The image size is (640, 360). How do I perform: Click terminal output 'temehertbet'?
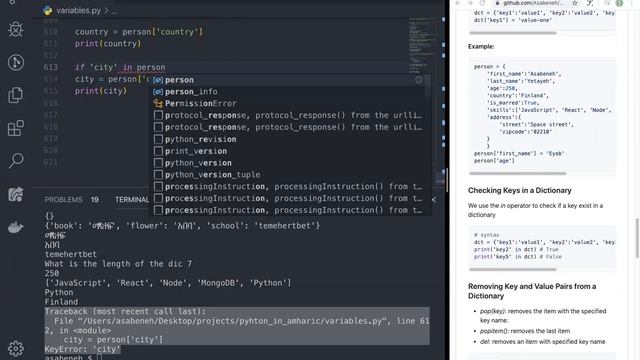[x=71, y=254]
